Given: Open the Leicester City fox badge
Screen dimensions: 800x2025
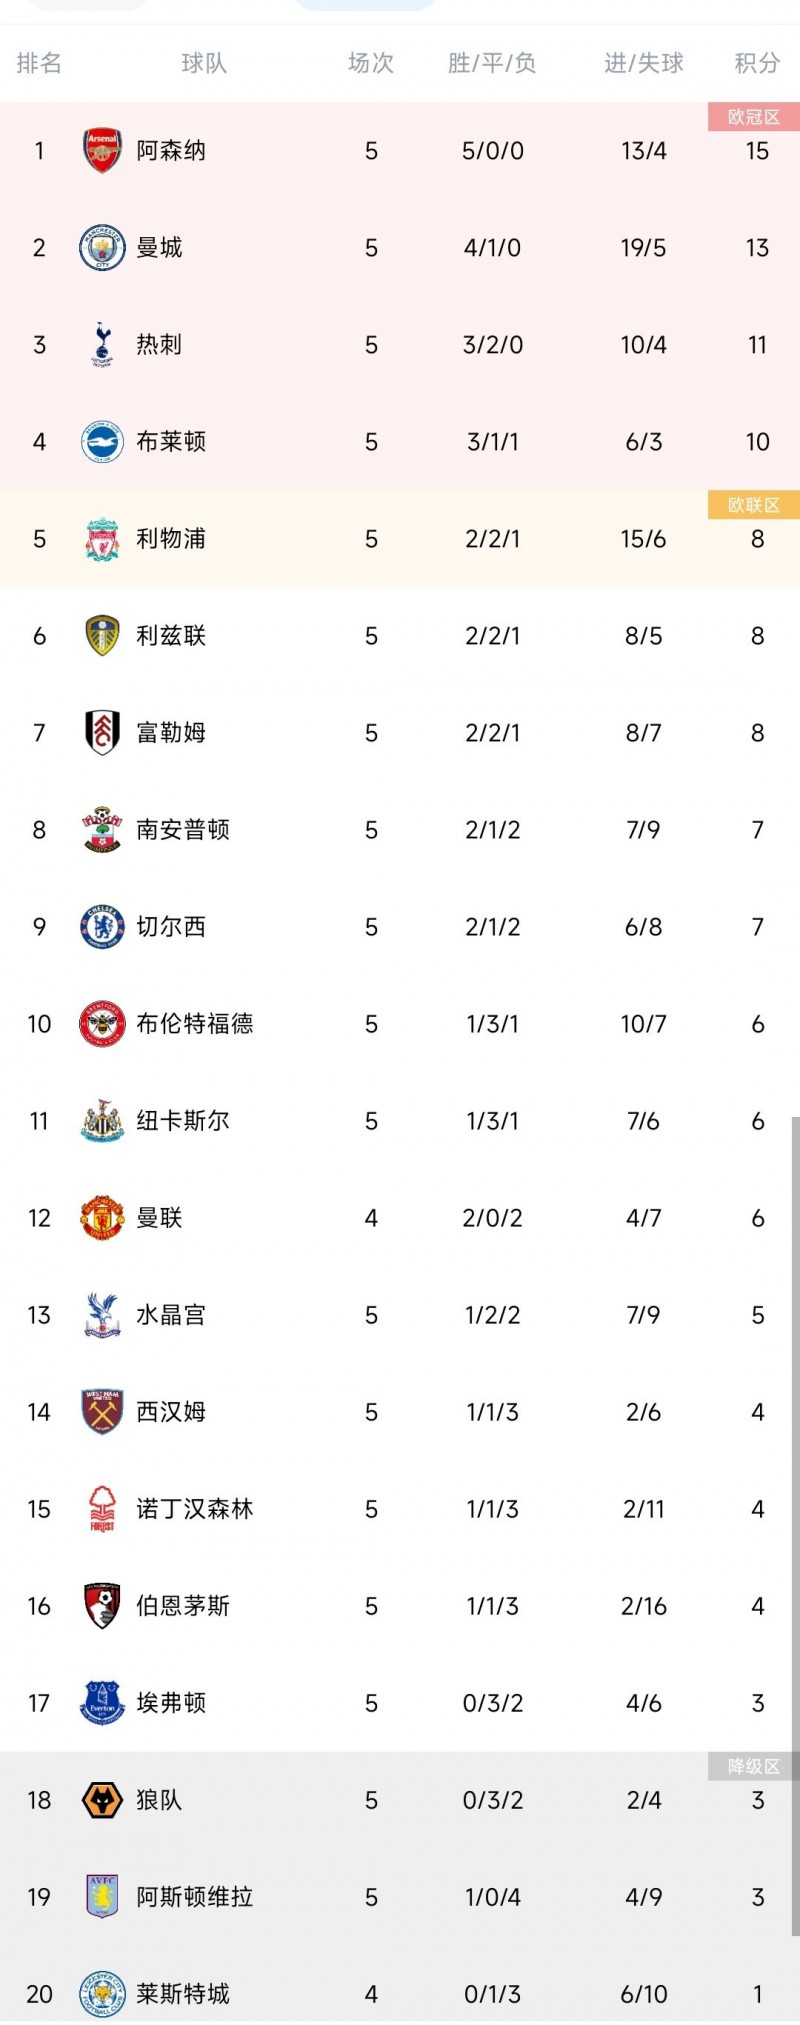Looking at the screenshot, I should 102,1994.
